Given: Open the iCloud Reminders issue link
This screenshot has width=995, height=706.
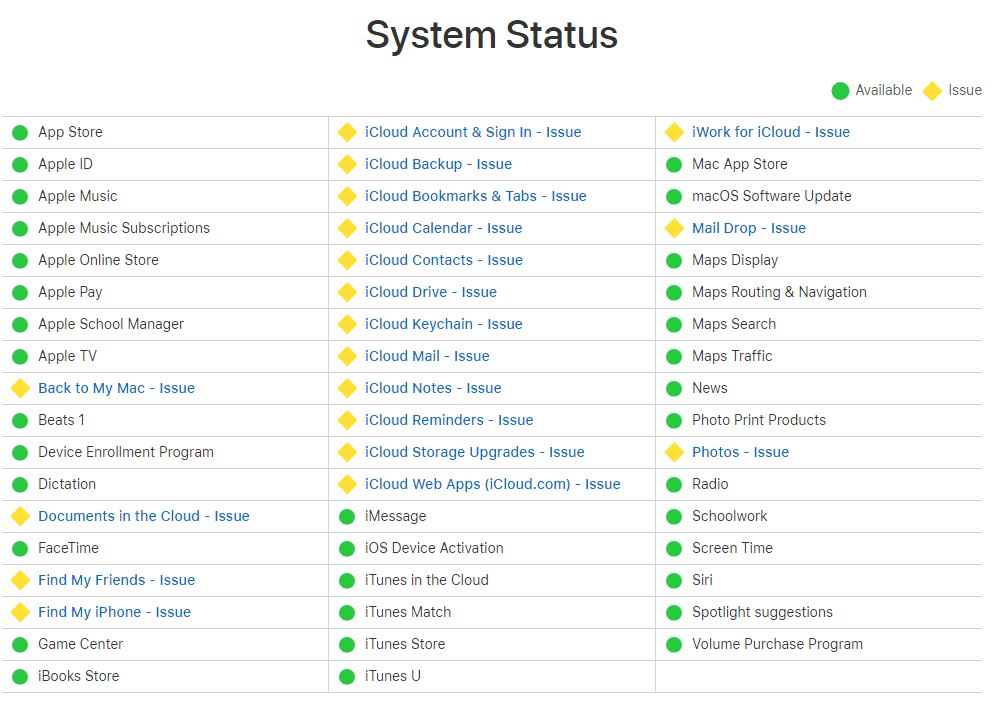Looking at the screenshot, I should click(x=449, y=420).
